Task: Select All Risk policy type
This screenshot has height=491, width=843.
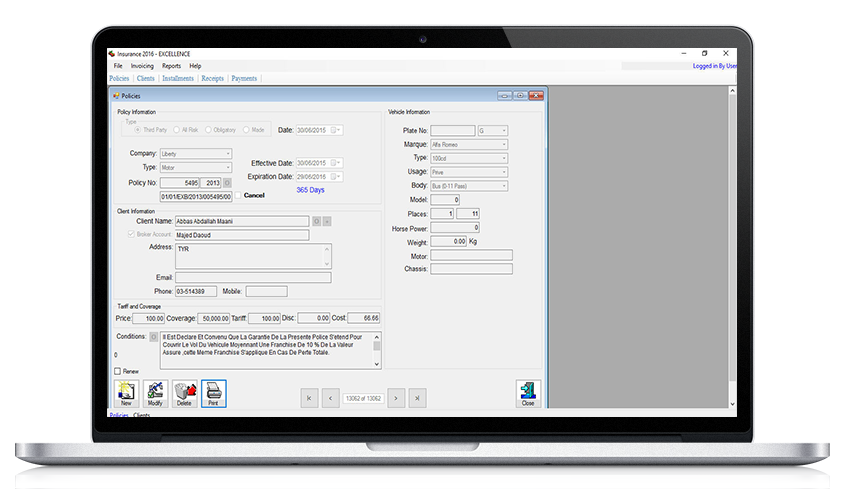Action: [176, 130]
